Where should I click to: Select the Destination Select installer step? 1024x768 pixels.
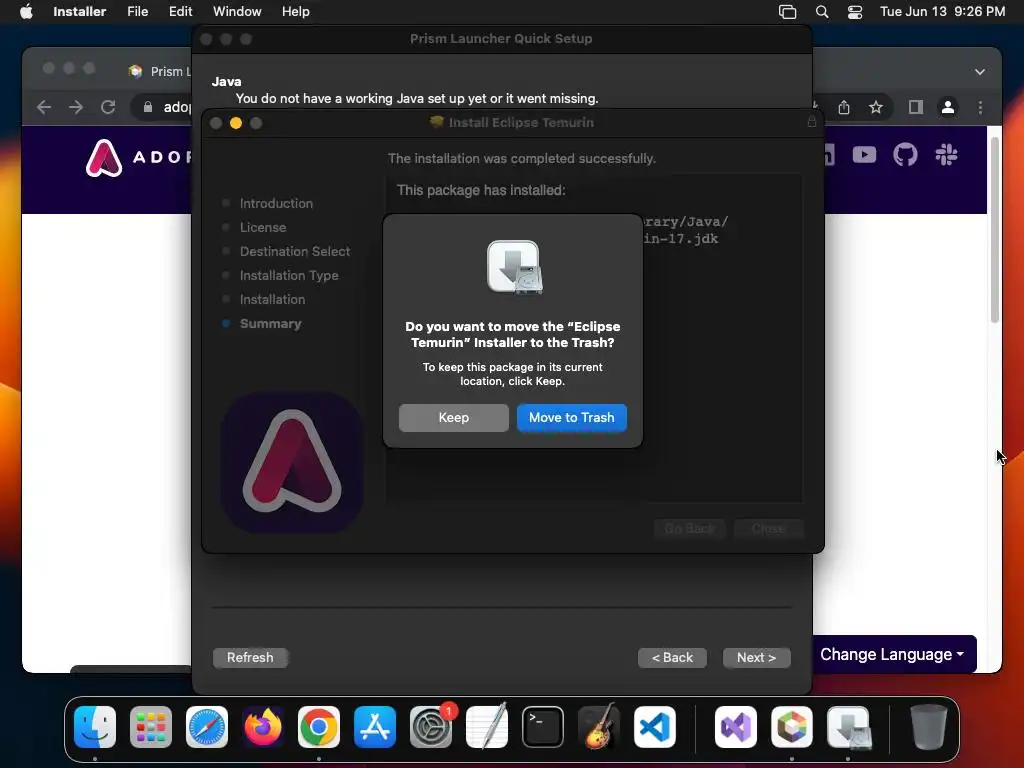pos(295,251)
